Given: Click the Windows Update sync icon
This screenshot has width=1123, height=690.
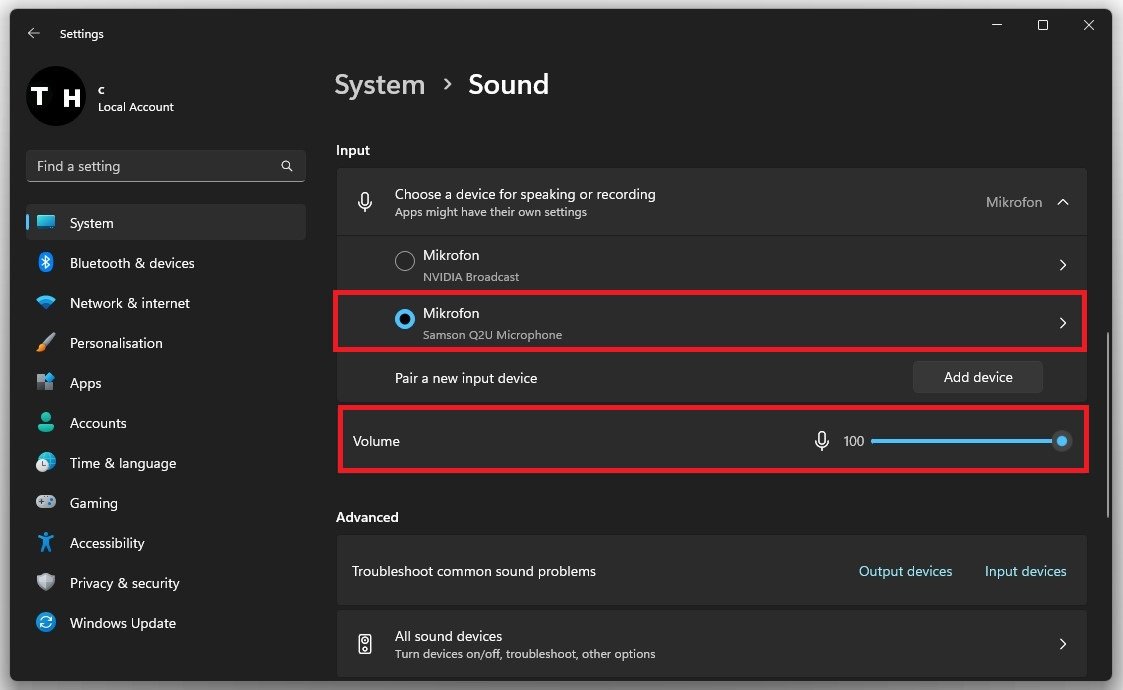Looking at the screenshot, I should pos(46,623).
